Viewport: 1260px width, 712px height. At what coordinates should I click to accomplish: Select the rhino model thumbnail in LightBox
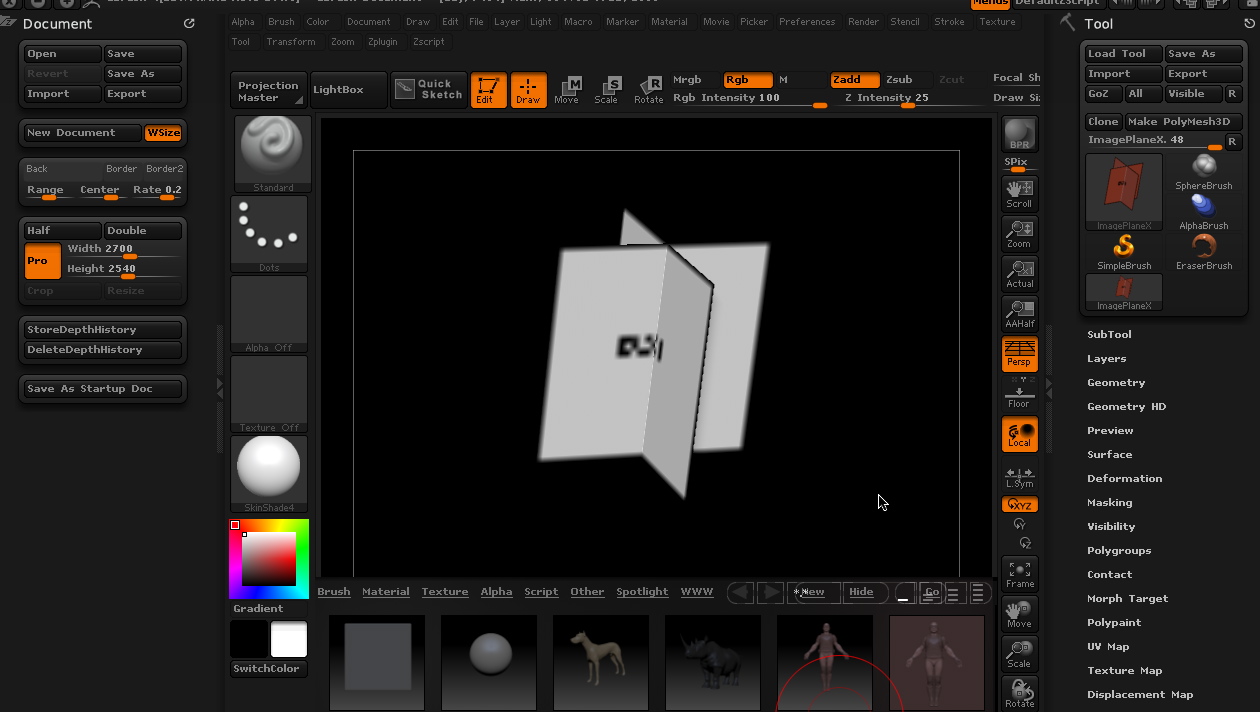pos(713,662)
